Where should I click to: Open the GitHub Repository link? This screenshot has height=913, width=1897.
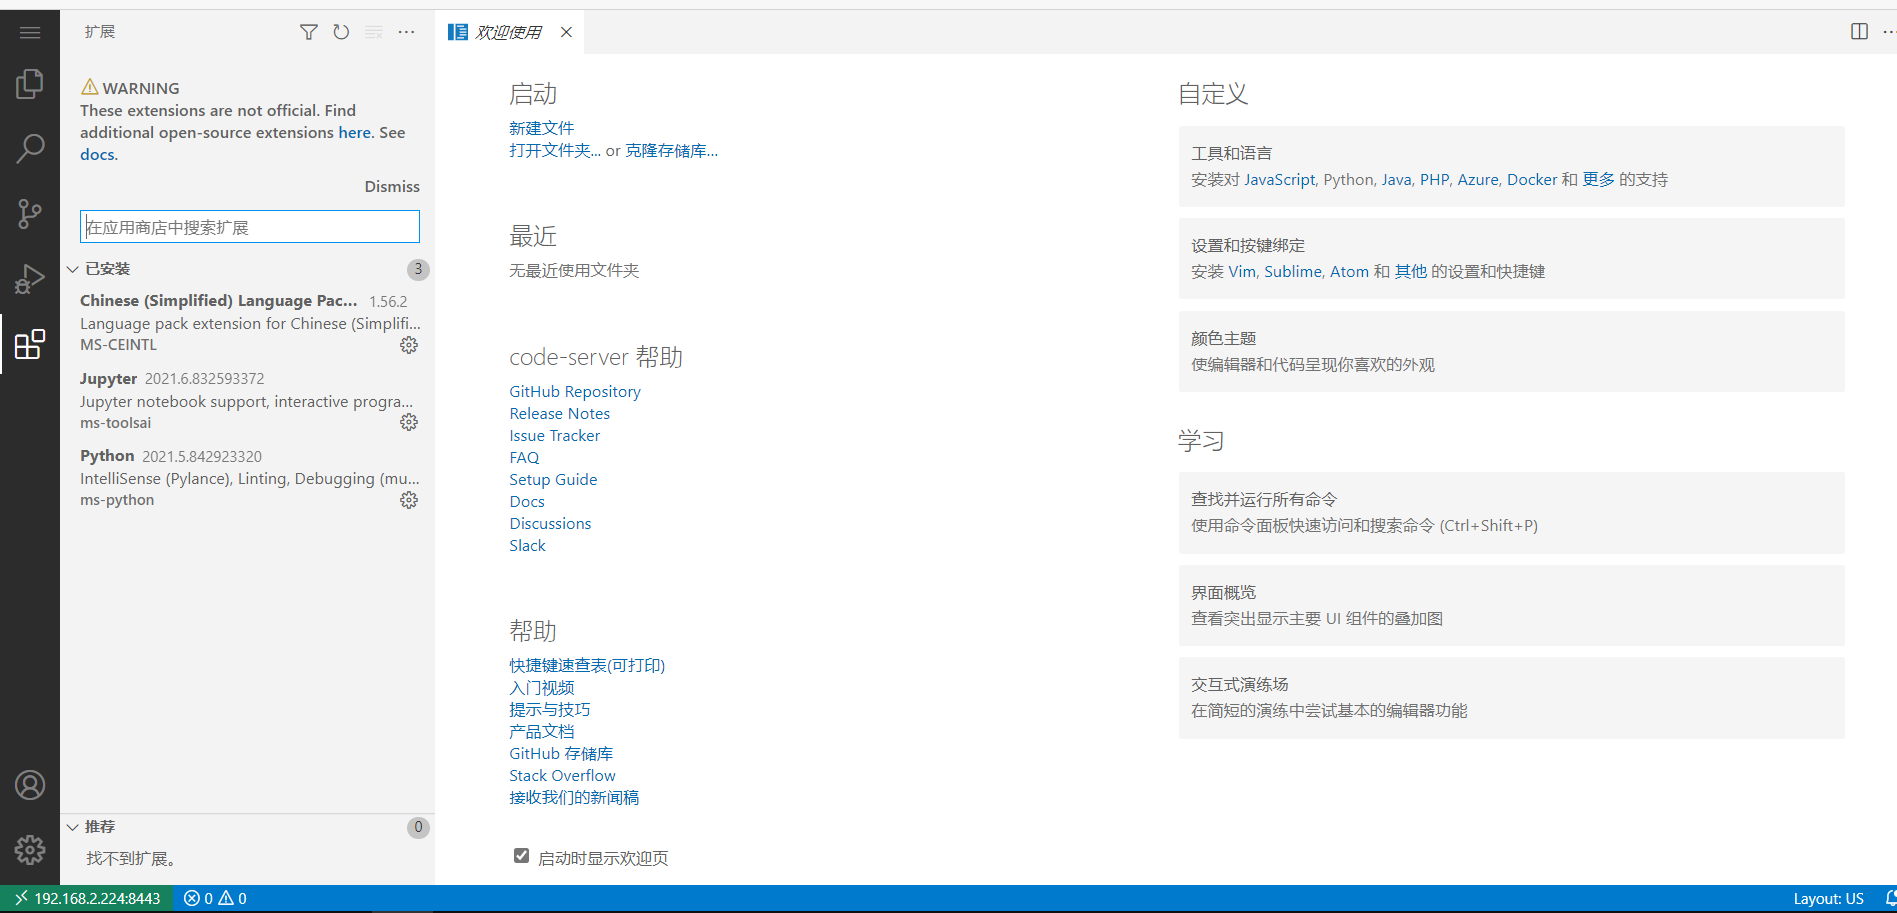tap(574, 392)
